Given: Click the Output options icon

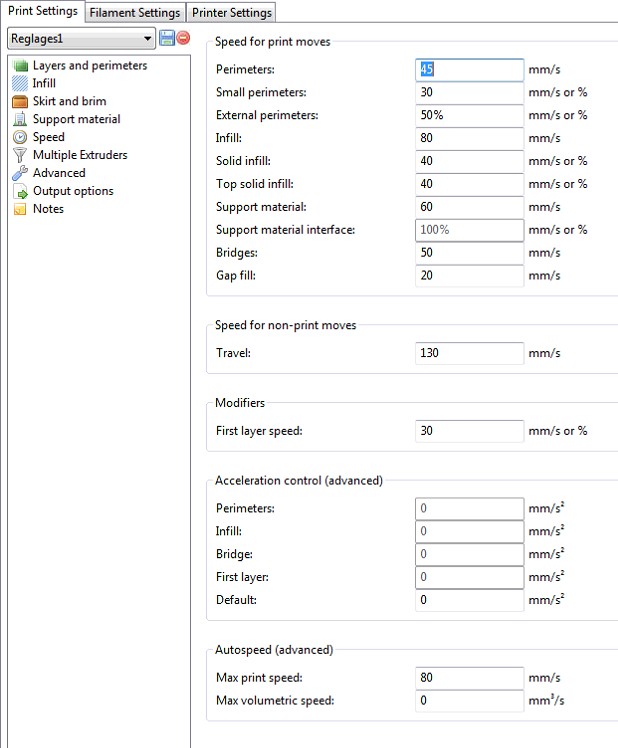Looking at the screenshot, I should (x=19, y=192).
